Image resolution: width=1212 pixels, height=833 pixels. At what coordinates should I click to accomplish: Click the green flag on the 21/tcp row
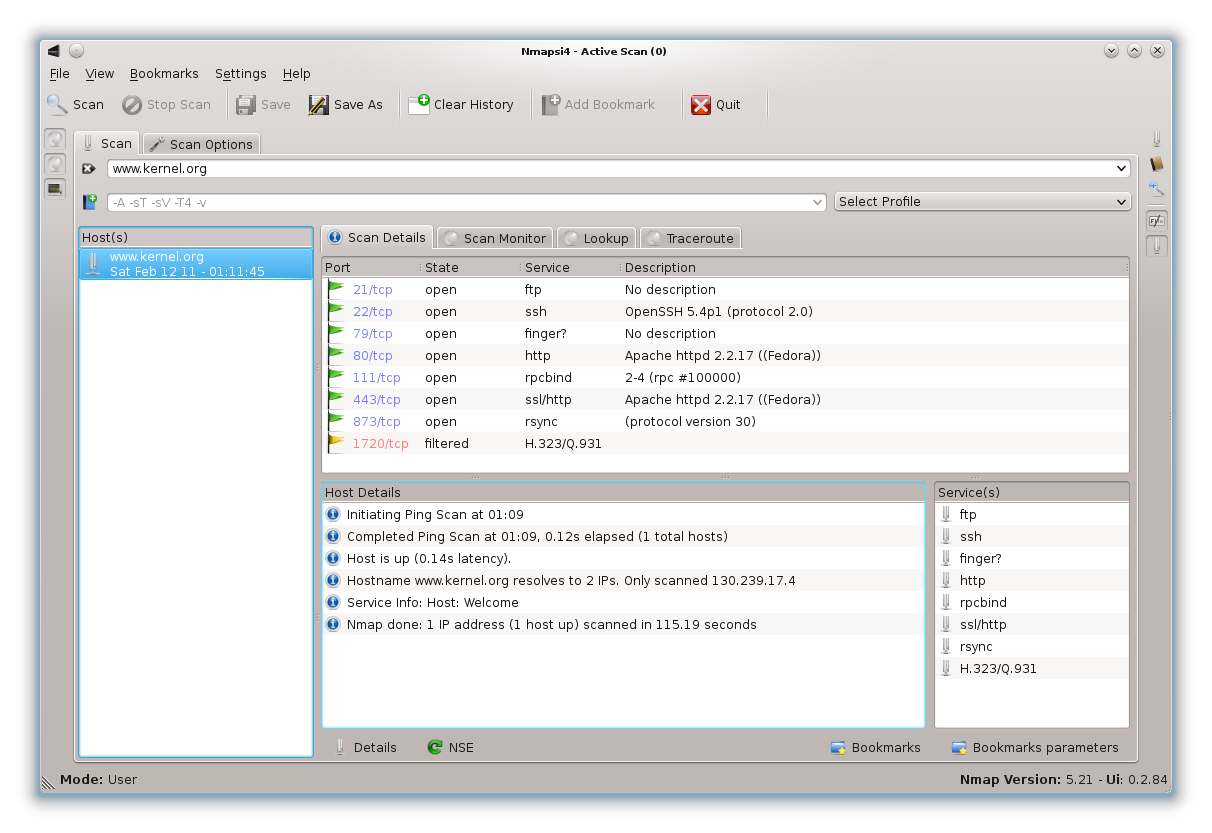tap(336, 289)
